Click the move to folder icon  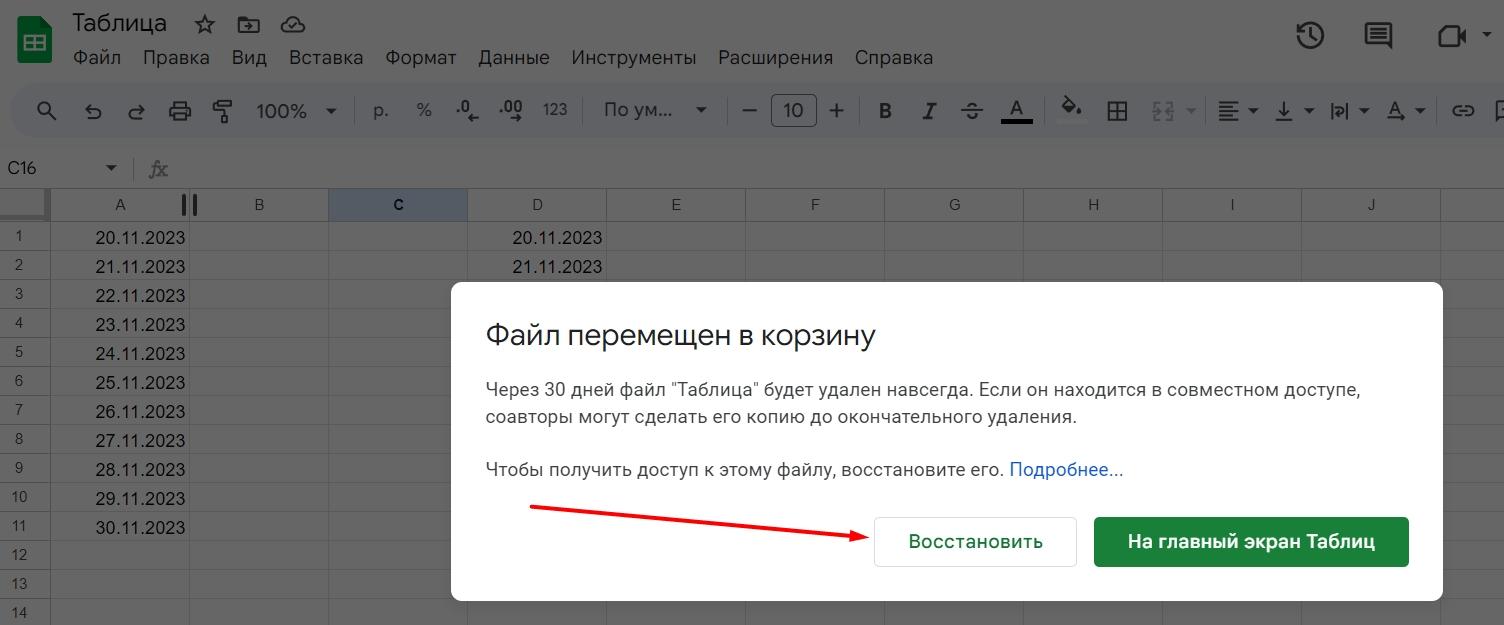click(248, 25)
